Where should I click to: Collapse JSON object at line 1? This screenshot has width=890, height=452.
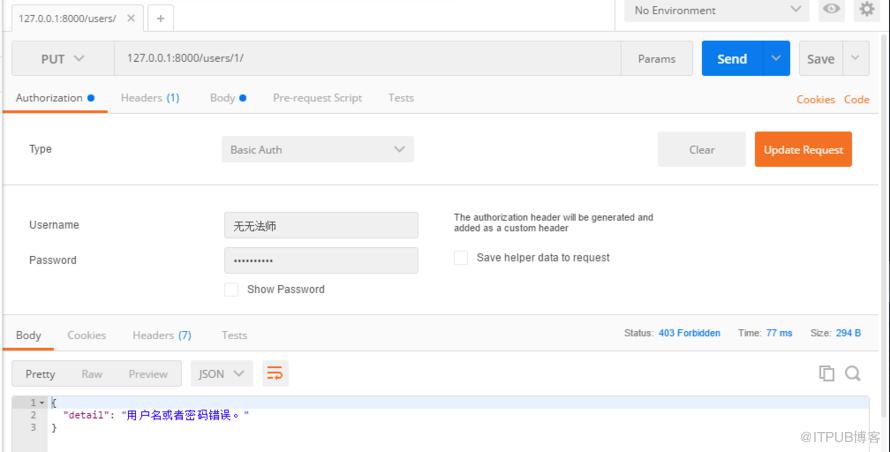click(x=42, y=403)
